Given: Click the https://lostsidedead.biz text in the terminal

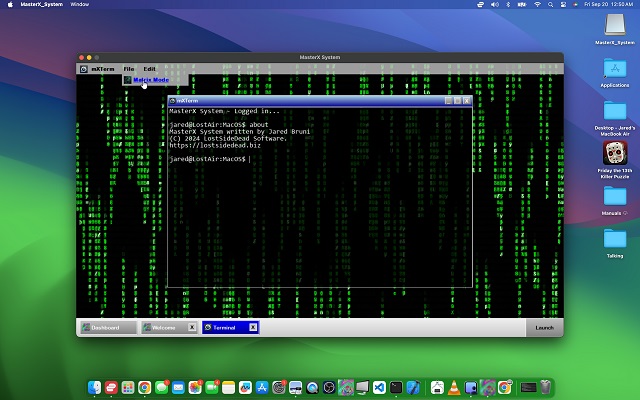Looking at the screenshot, I should (x=215, y=145).
